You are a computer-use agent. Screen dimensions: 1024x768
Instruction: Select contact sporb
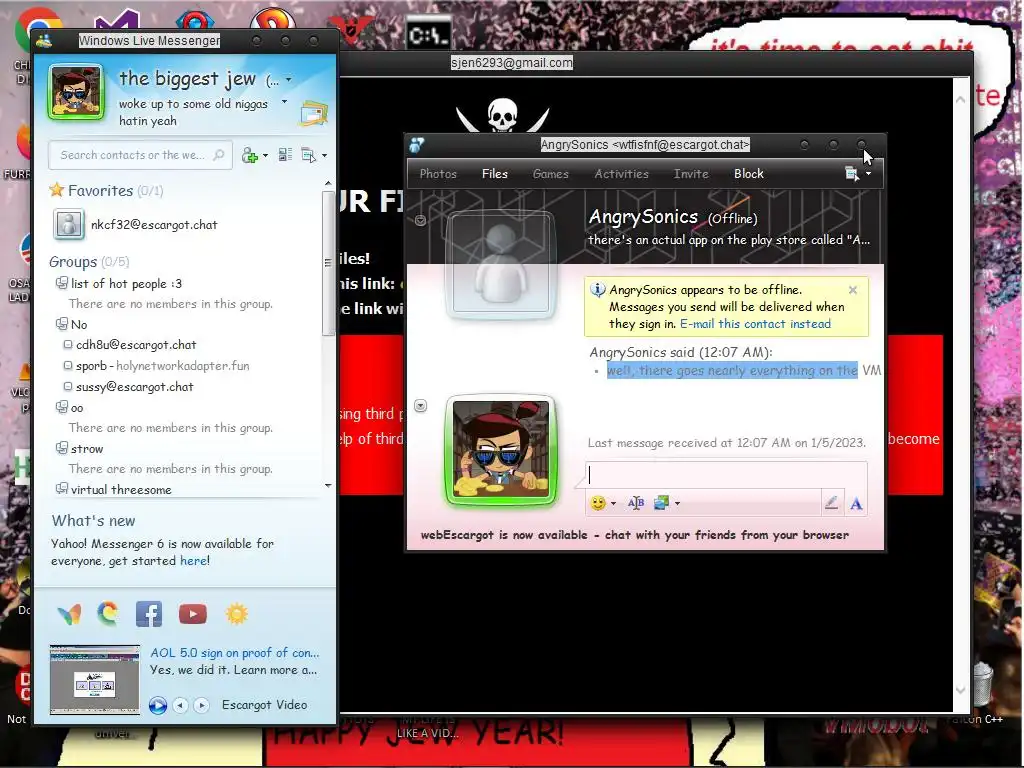[156, 366]
